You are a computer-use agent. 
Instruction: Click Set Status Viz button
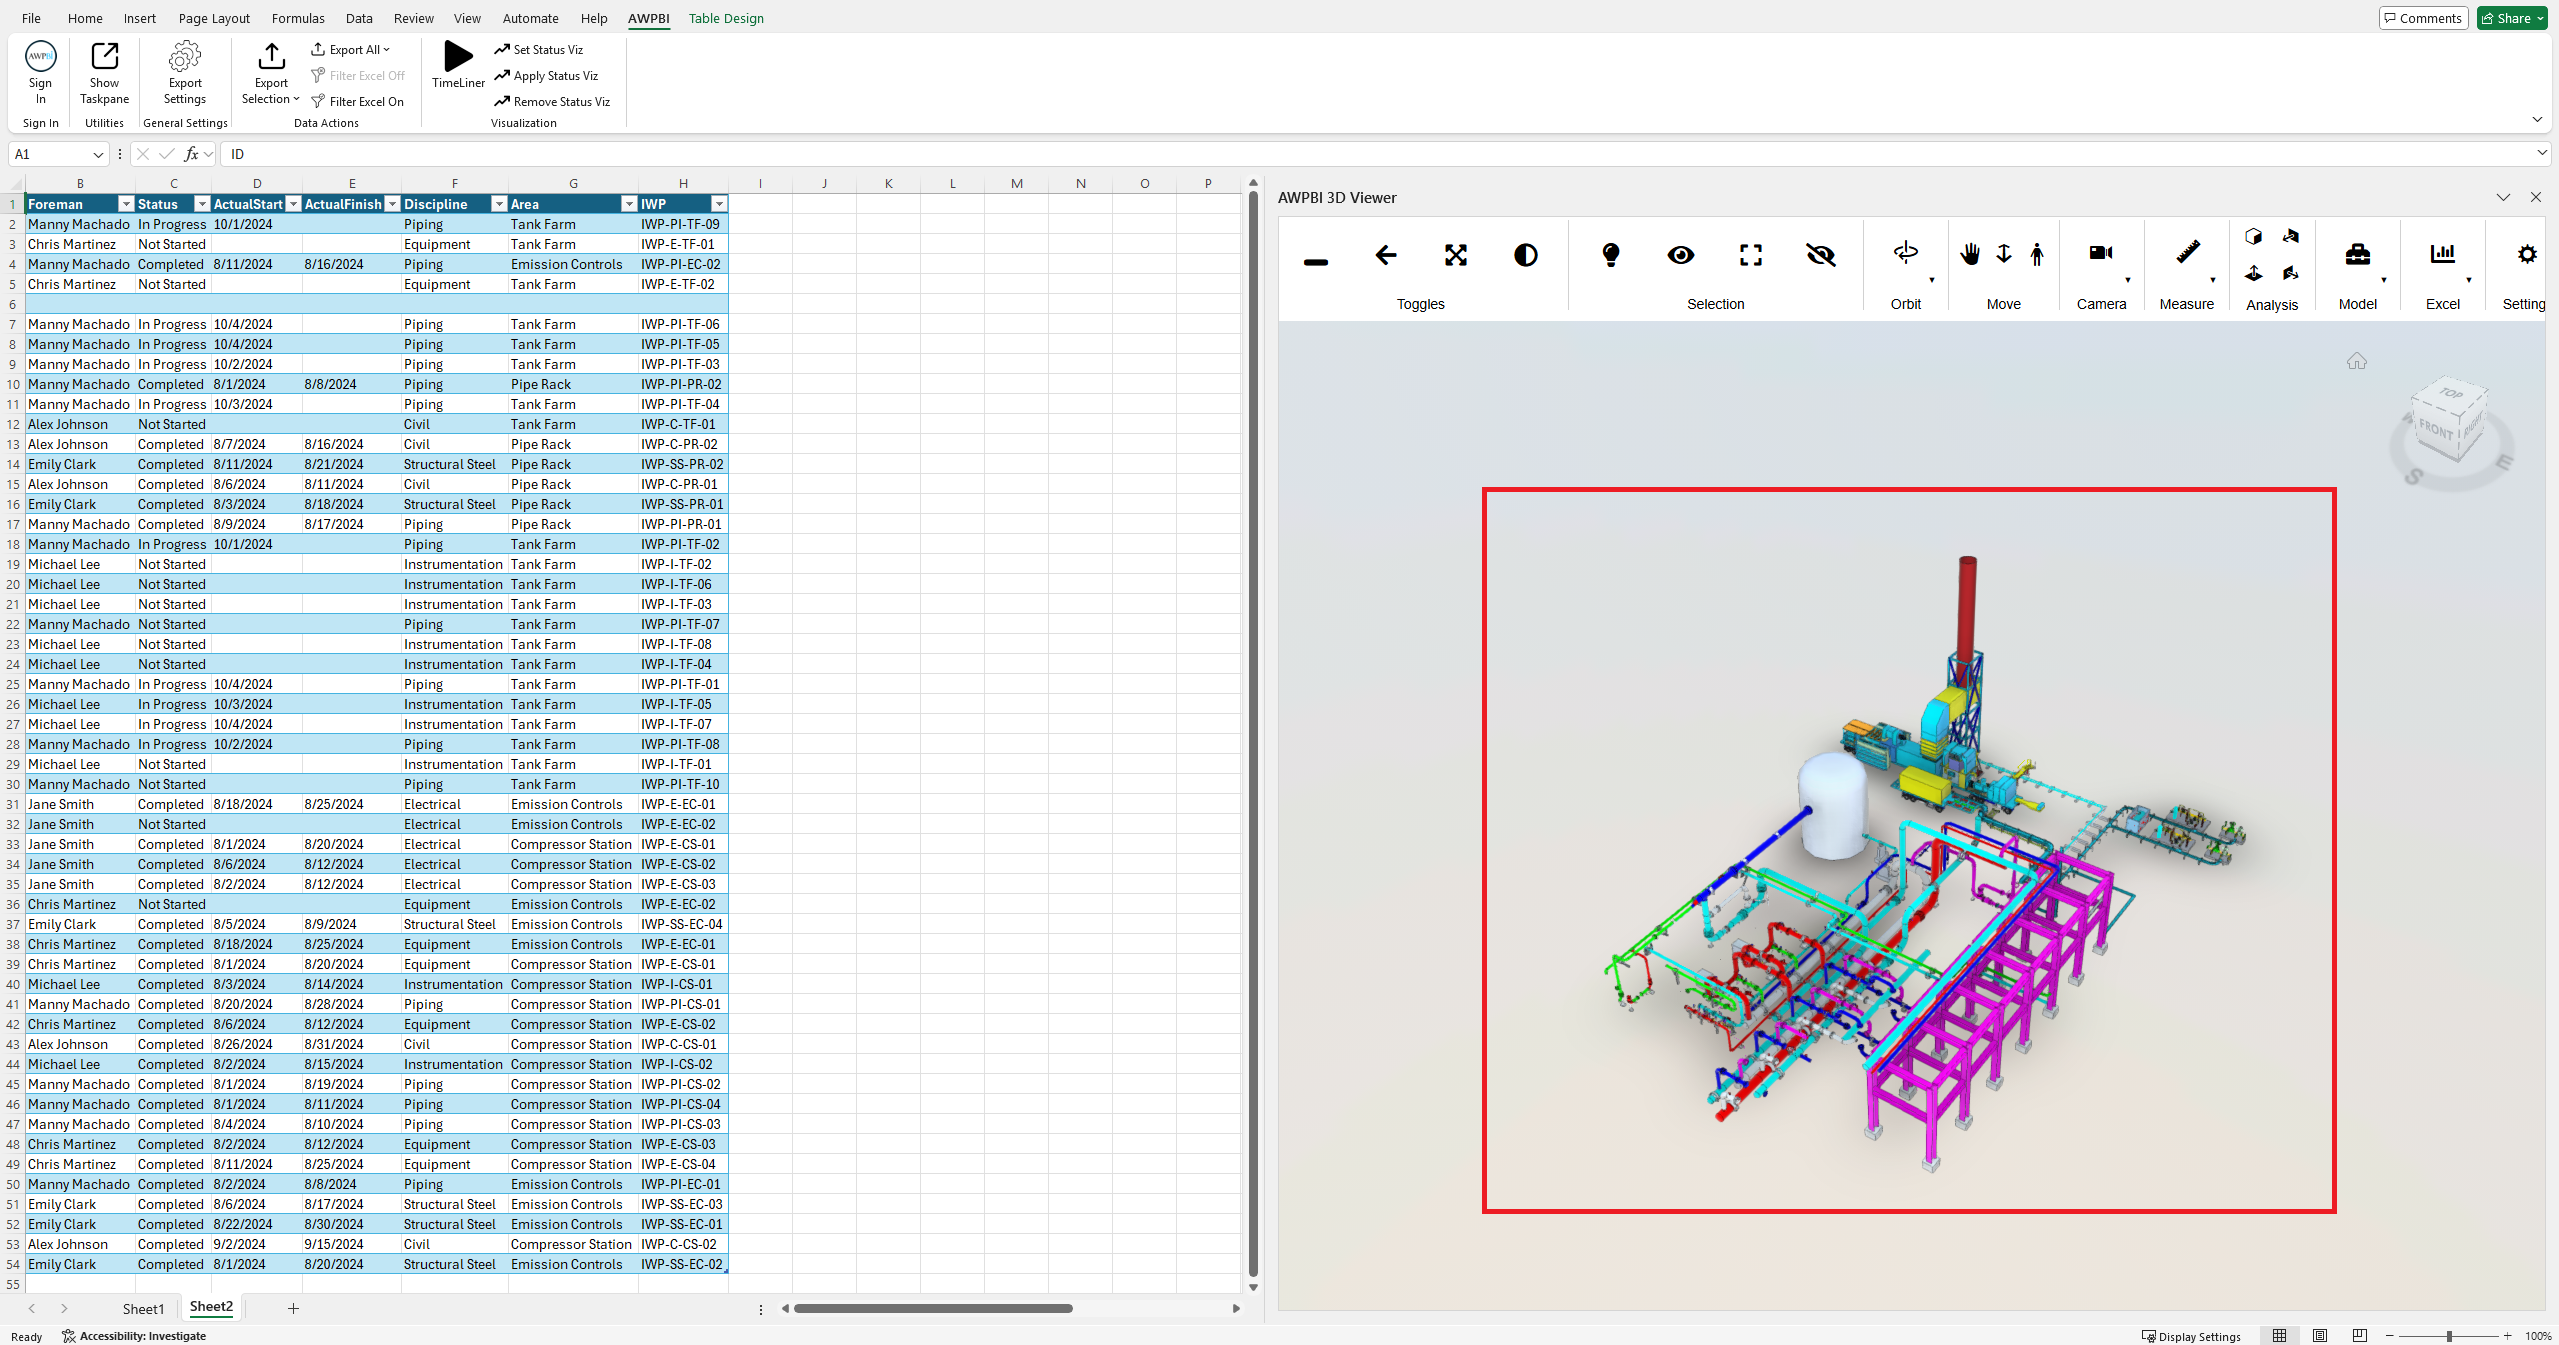539,50
